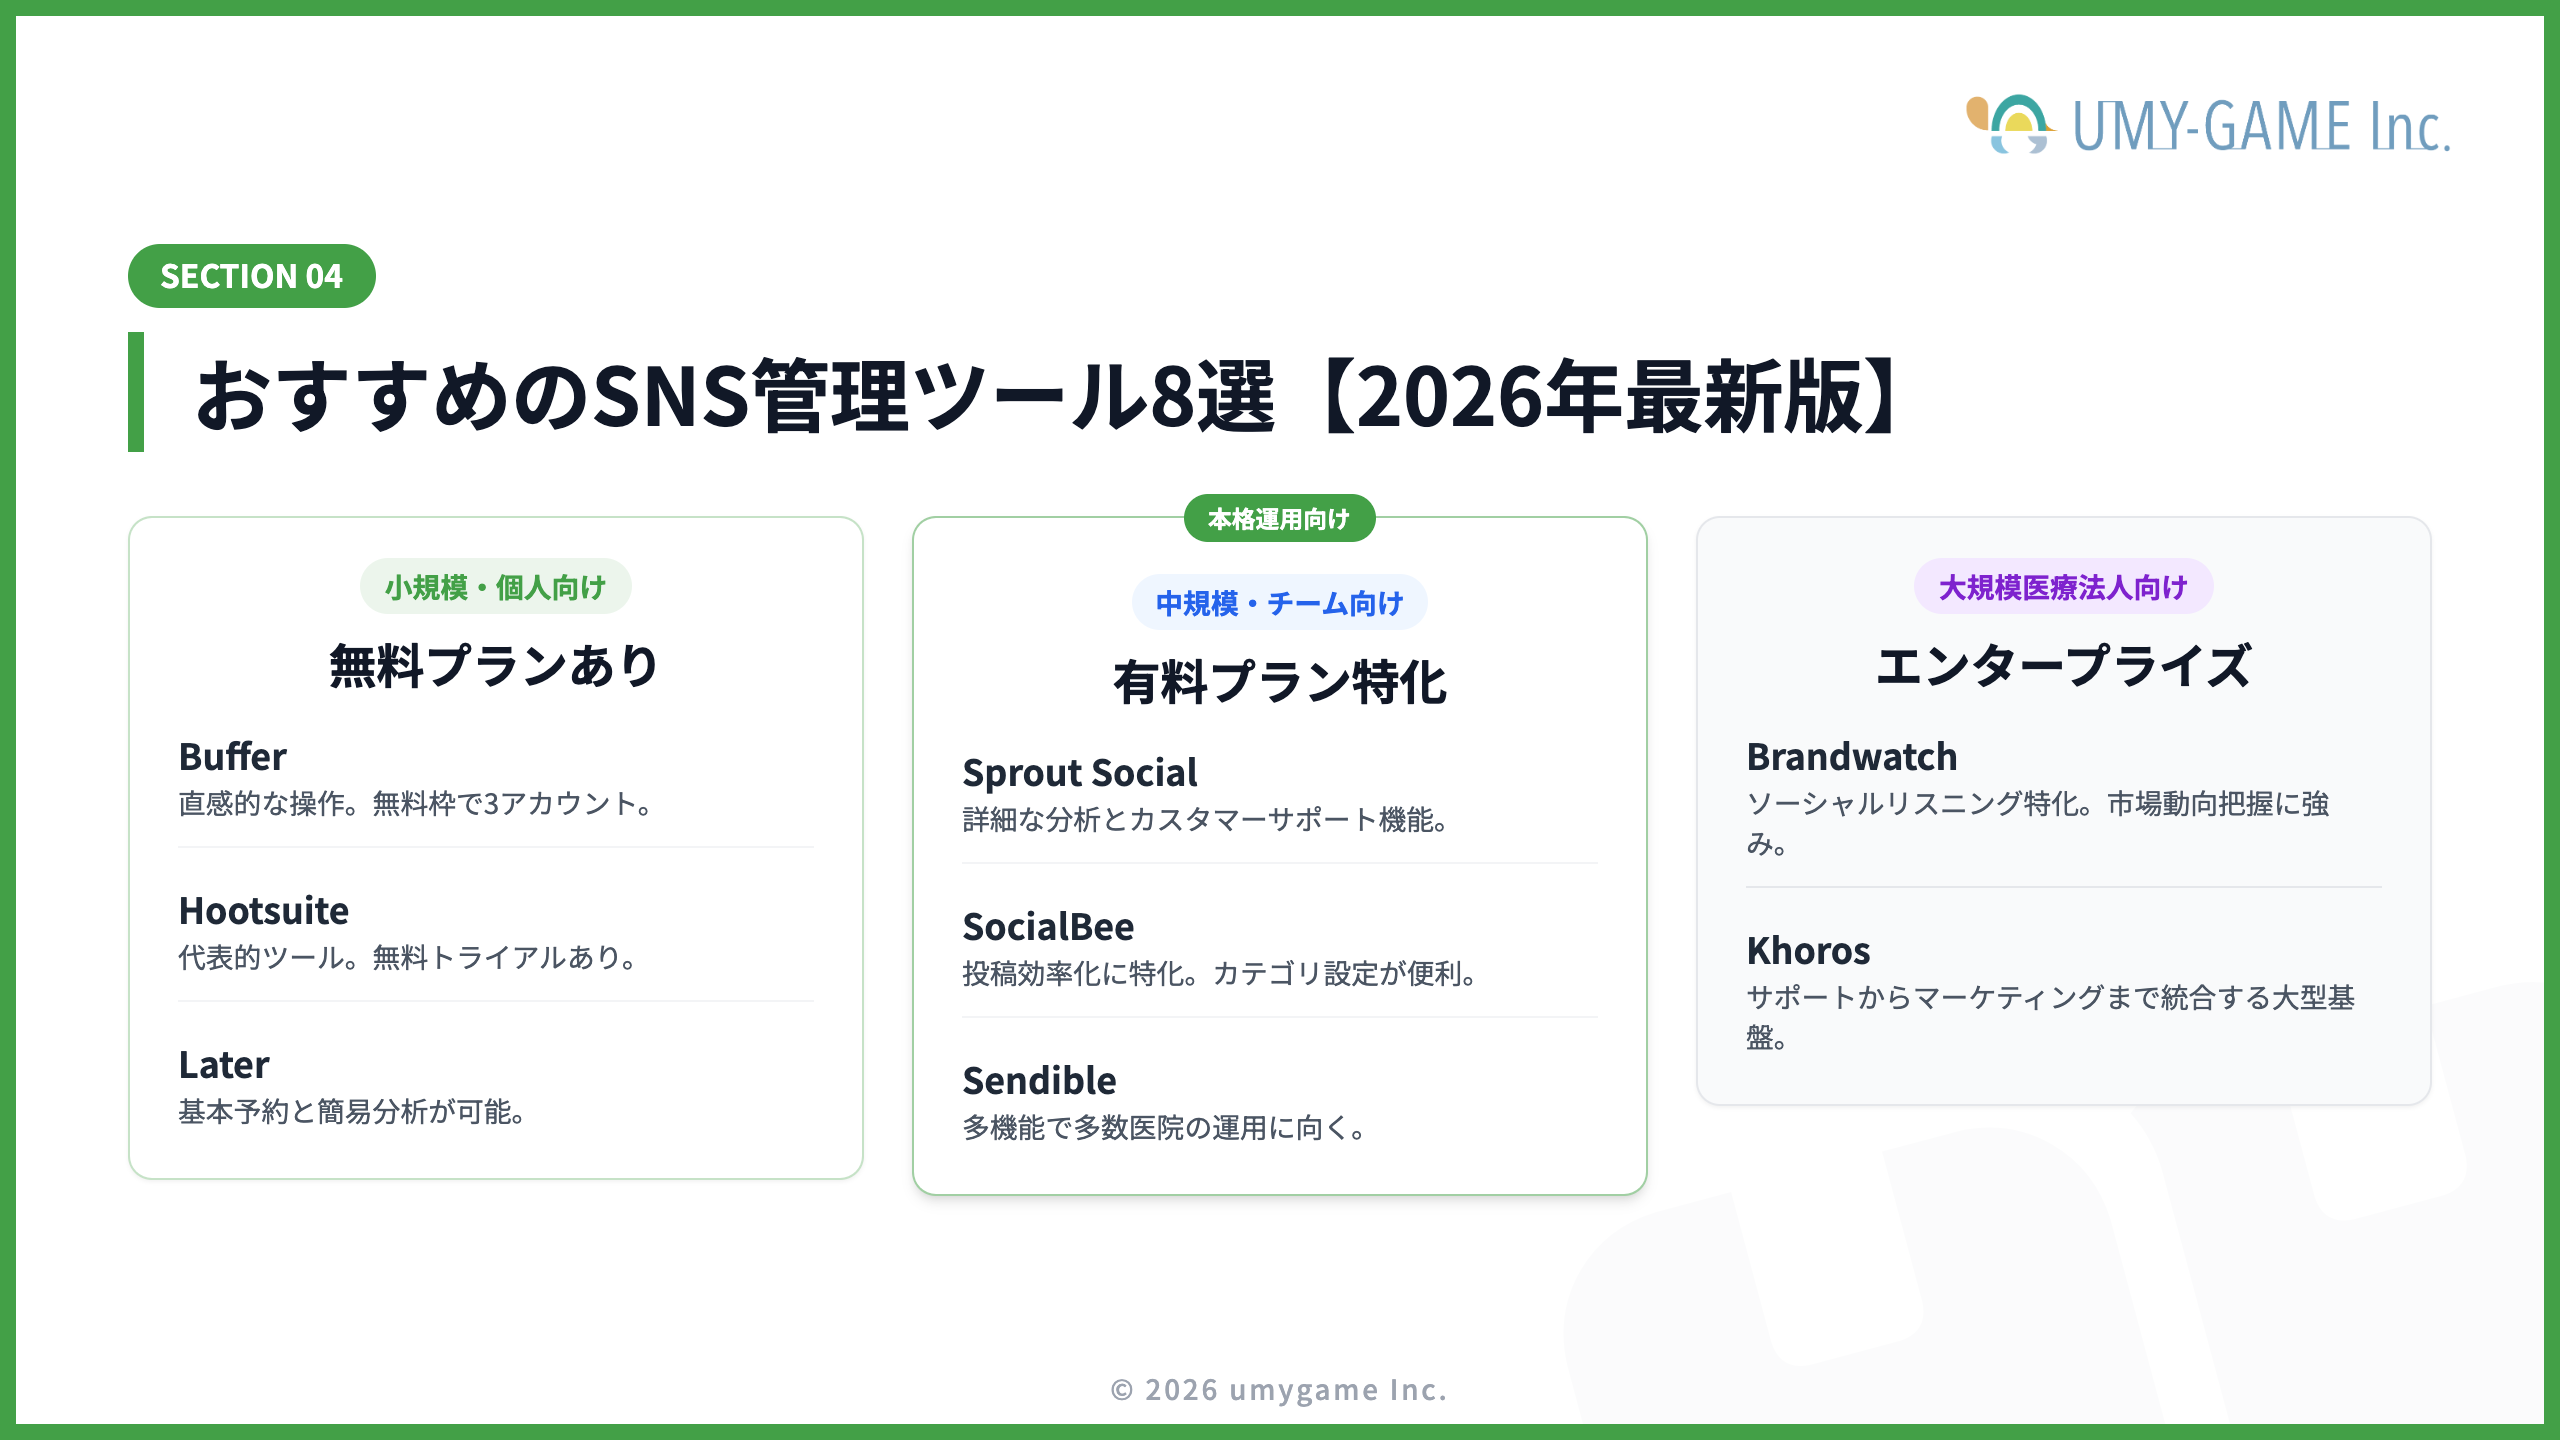
Task: Click description 詳細な分析とカスタマーサポート機能。
Action: click(1206, 820)
